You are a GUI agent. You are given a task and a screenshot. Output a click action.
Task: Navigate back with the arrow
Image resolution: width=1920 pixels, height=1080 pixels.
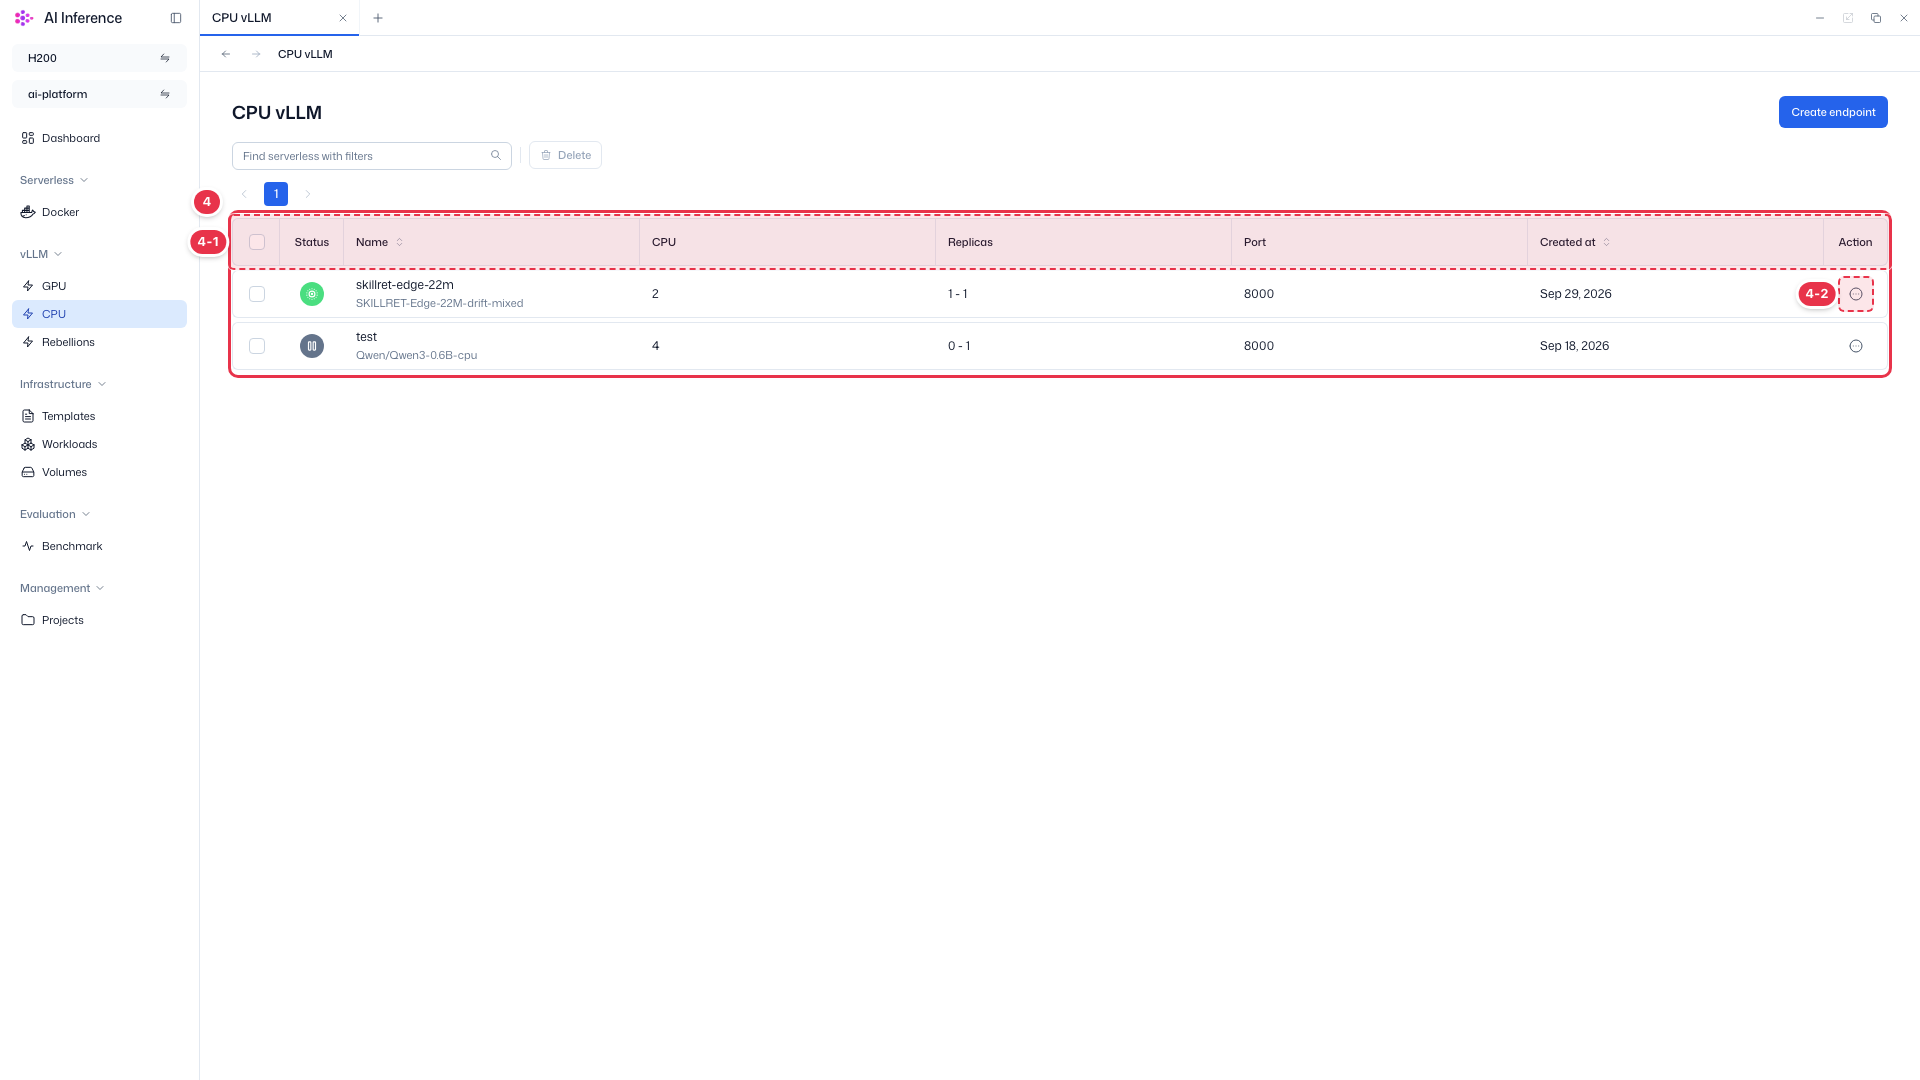click(x=226, y=54)
